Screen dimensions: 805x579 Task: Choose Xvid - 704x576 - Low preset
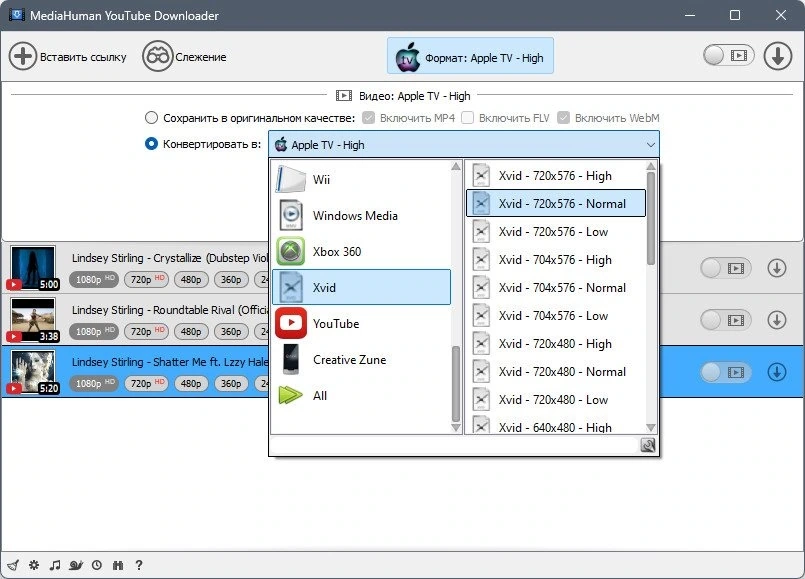(555, 315)
